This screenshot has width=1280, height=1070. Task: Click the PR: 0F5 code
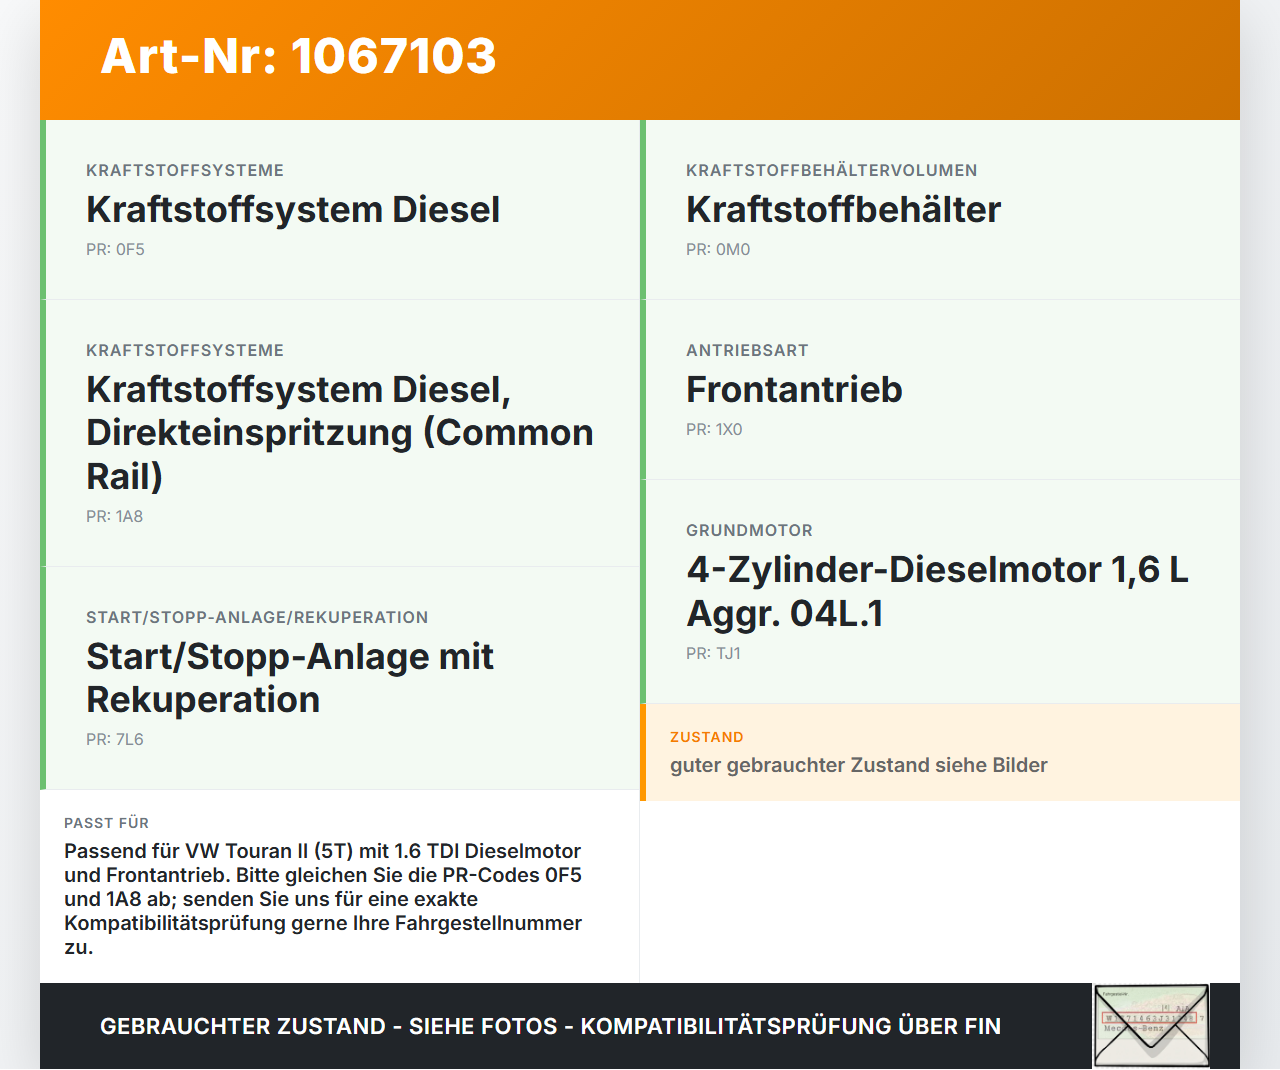click(x=115, y=249)
